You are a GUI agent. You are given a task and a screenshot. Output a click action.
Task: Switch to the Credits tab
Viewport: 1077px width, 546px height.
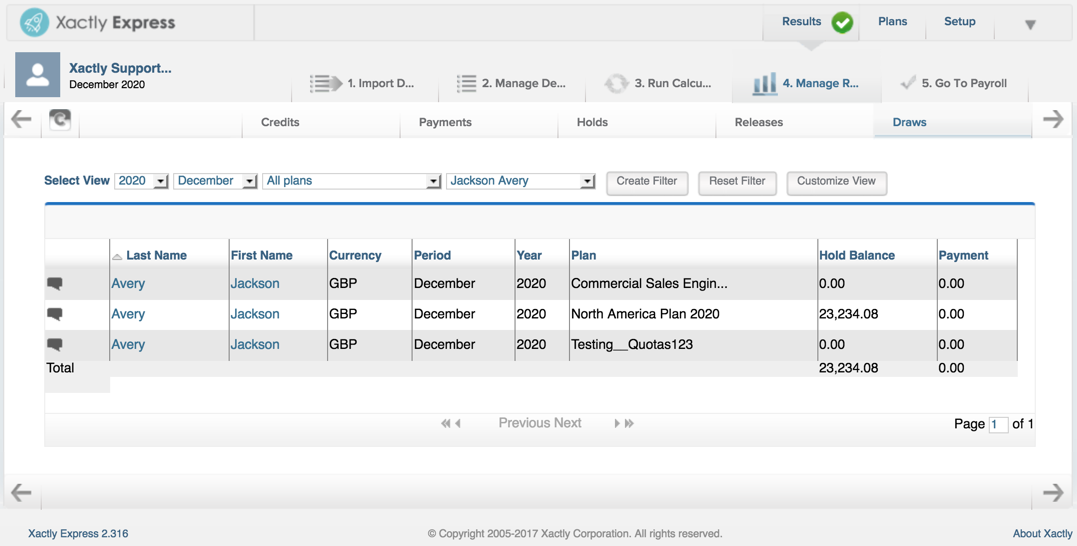coord(280,122)
